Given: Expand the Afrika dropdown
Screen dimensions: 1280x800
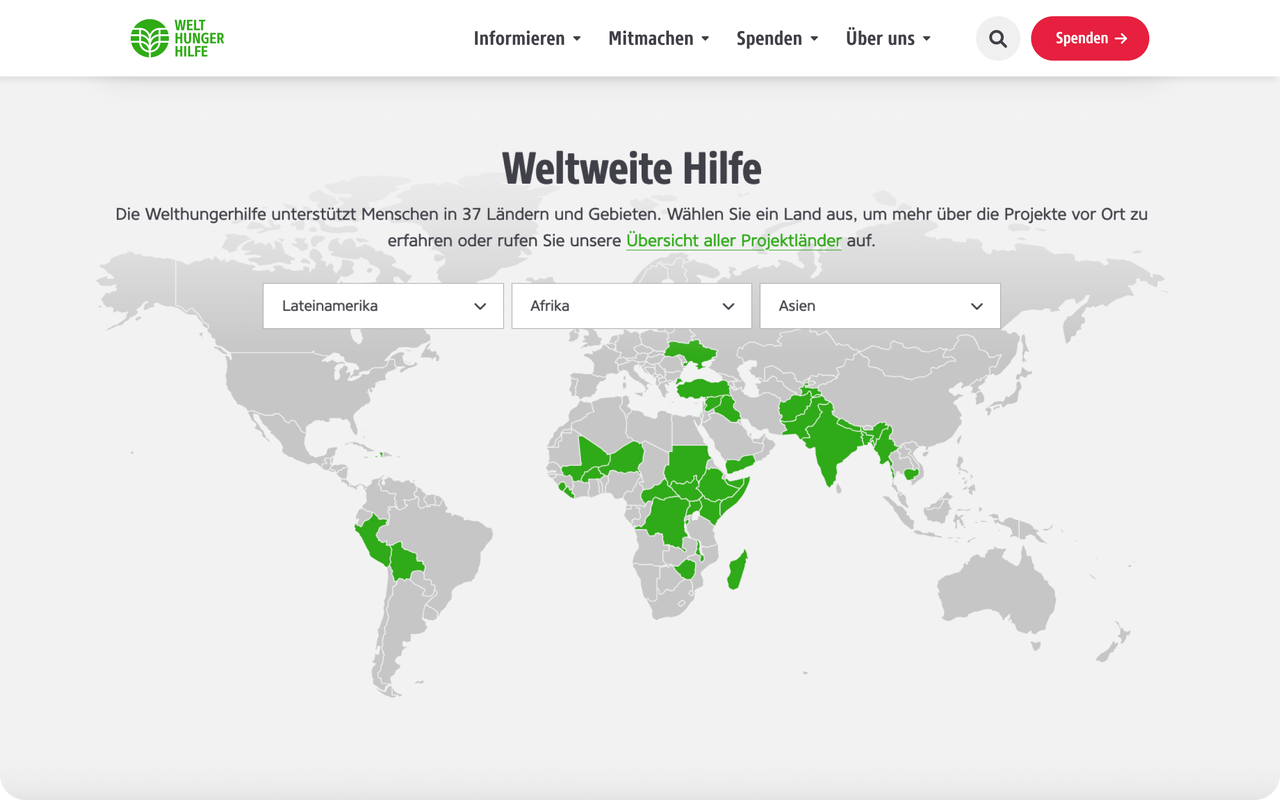Looking at the screenshot, I should click(631, 306).
